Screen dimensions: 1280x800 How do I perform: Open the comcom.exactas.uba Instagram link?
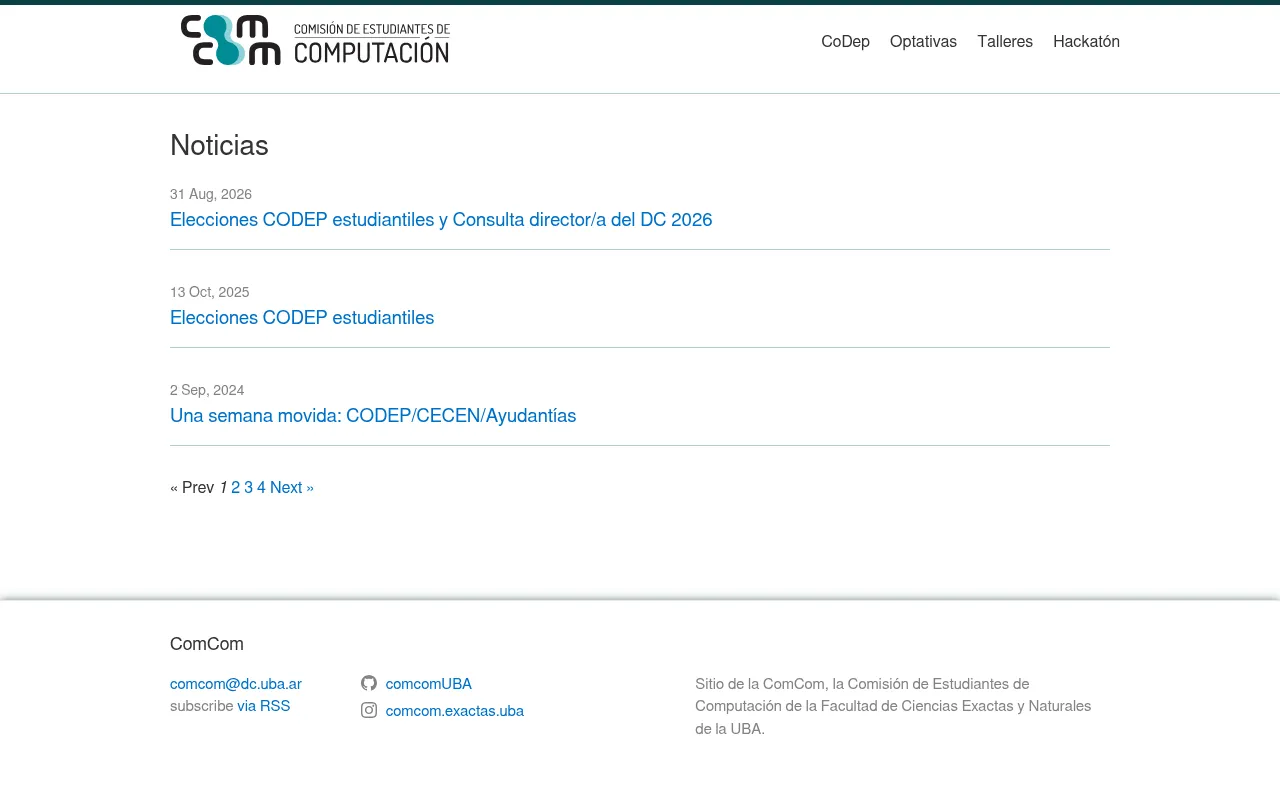(x=454, y=711)
